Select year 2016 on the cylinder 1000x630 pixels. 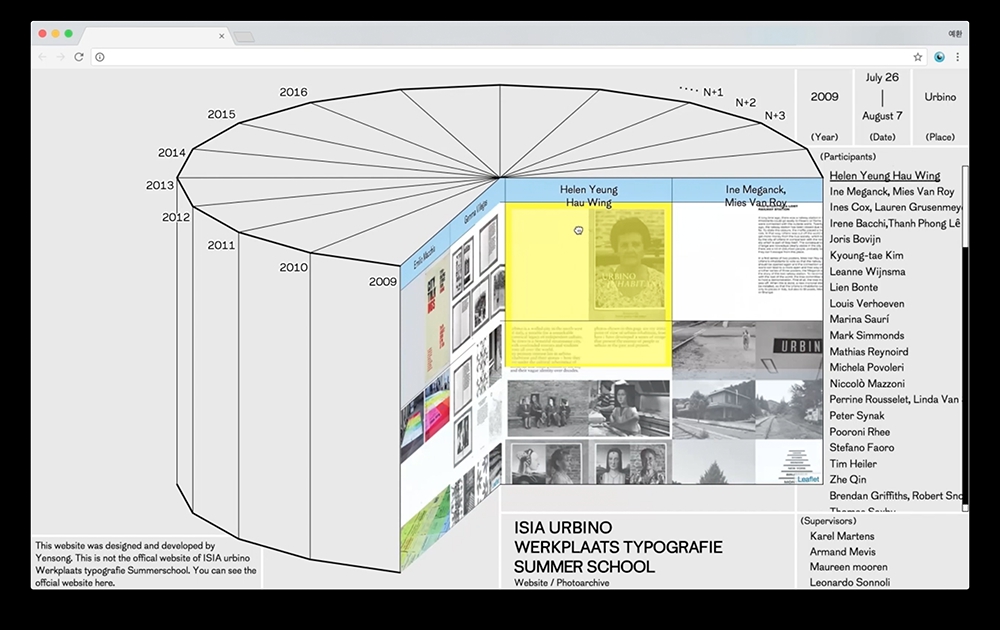pos(293,92)
